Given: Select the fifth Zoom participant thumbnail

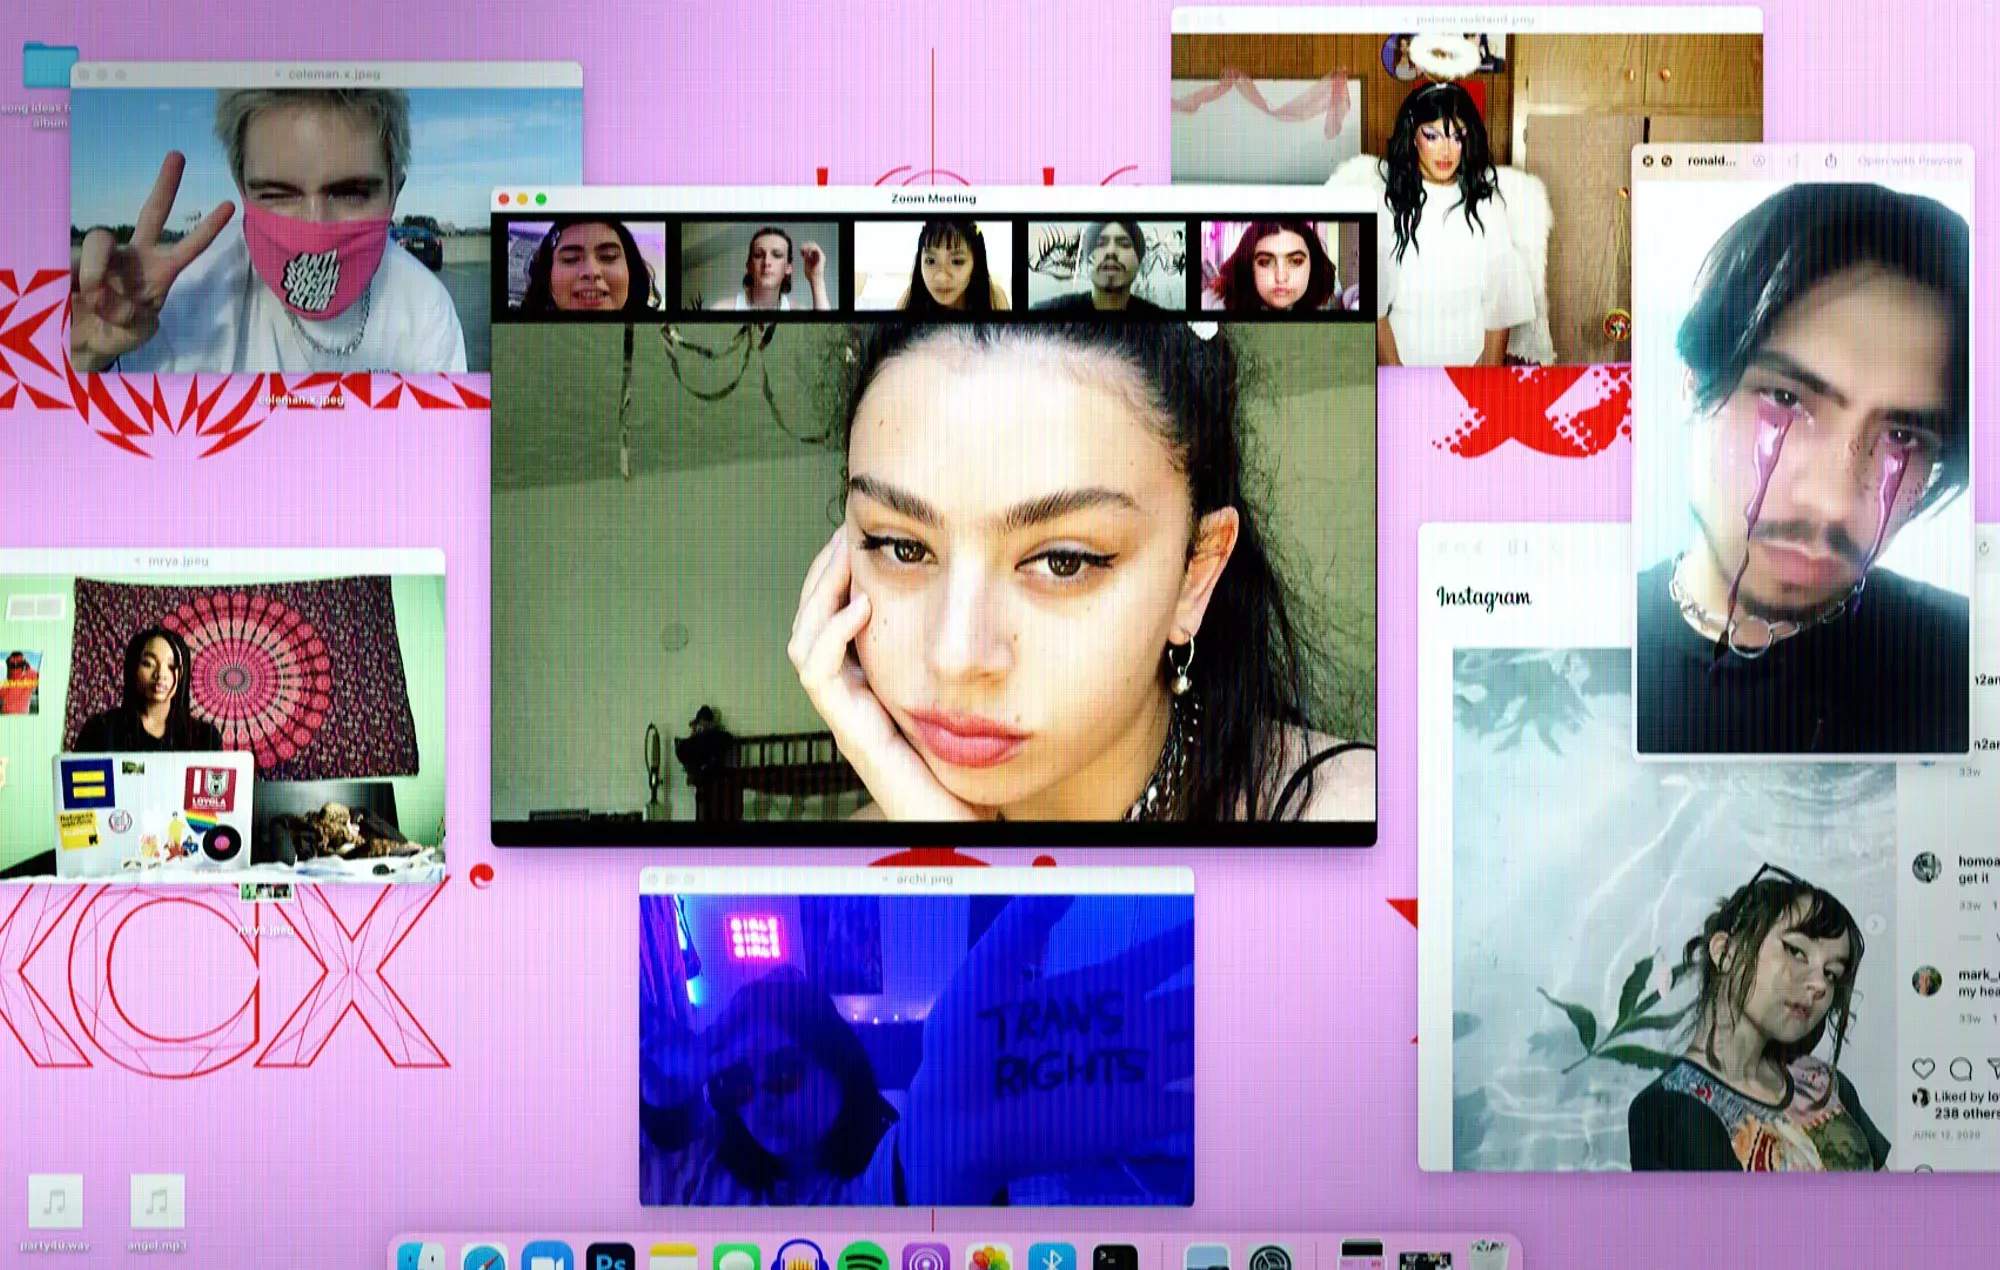Looking at the screenshot, I should tap(1279, 266).
